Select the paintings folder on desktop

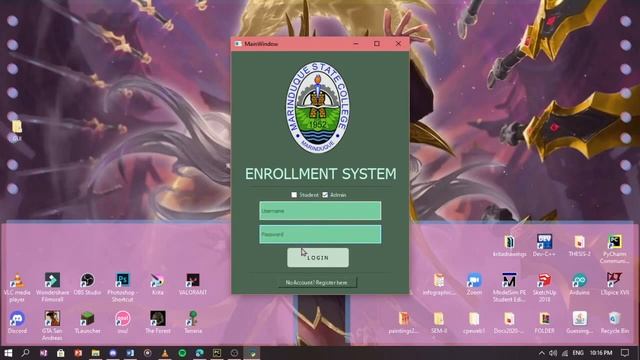[x=403, y=322]
